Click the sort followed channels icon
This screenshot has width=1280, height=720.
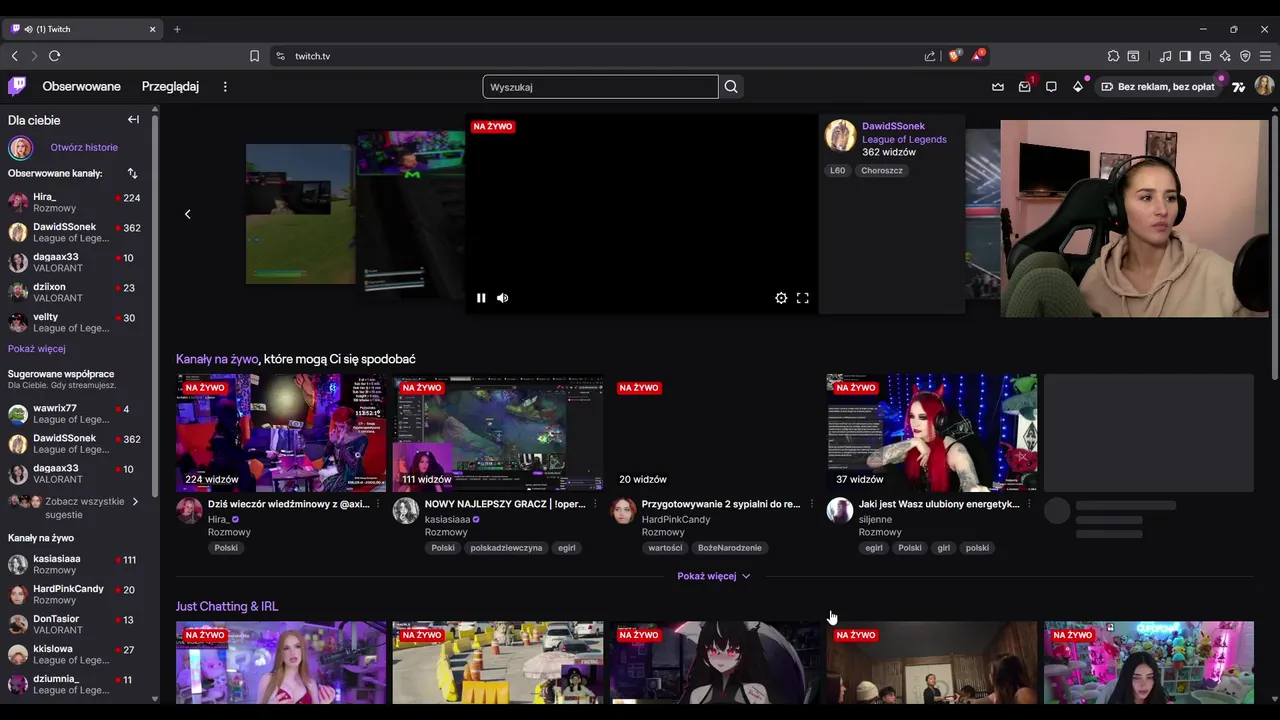[x=132, y=173]
